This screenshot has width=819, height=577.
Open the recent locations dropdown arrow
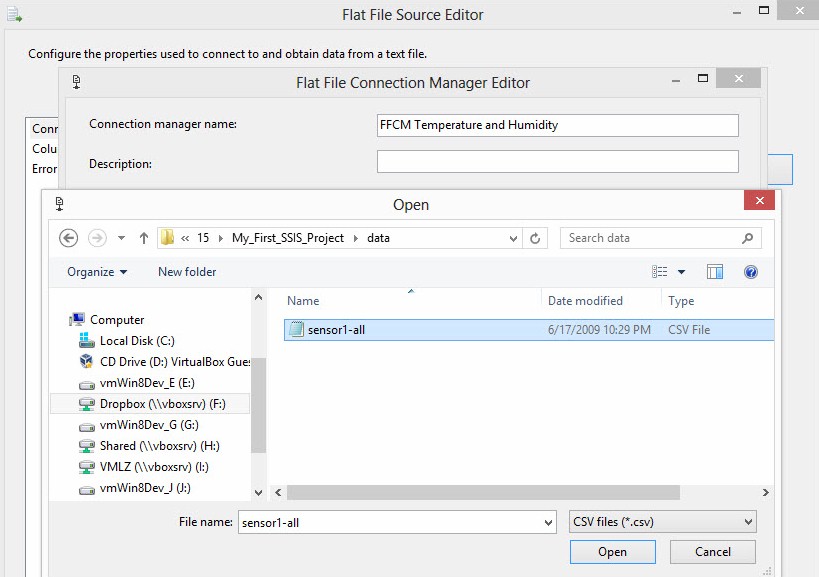122,238
